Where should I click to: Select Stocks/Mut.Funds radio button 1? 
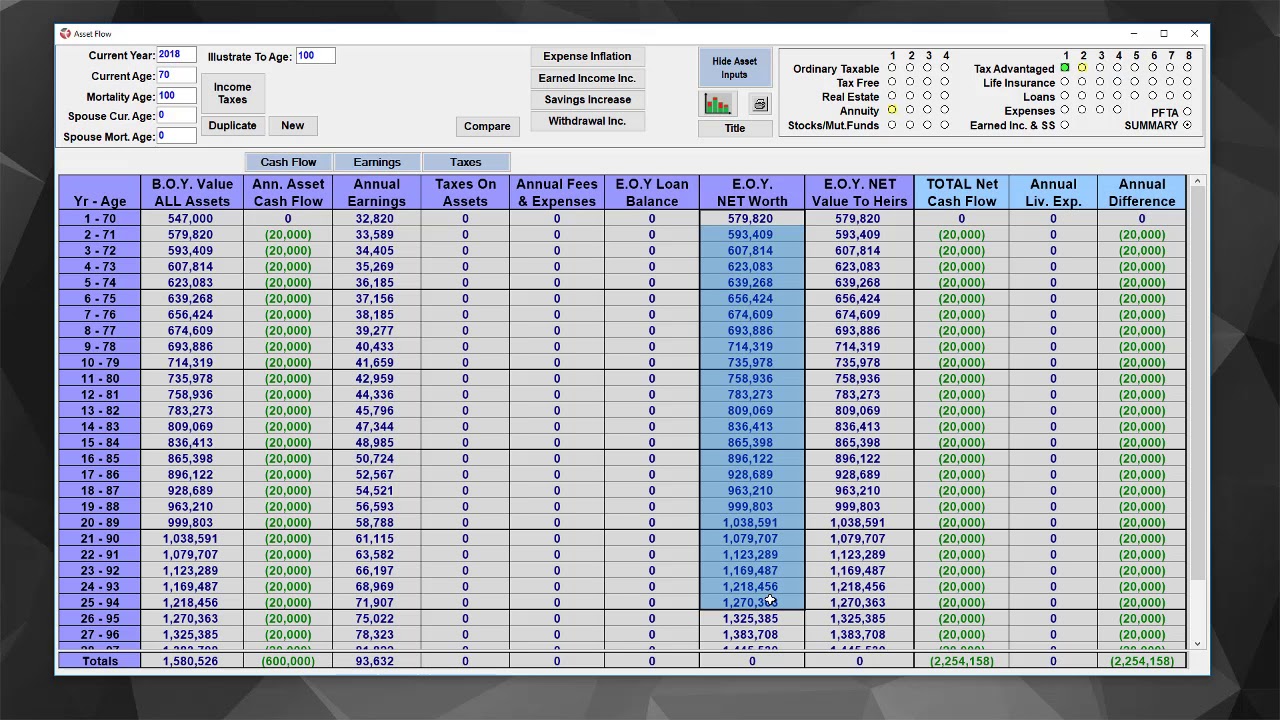892,126
